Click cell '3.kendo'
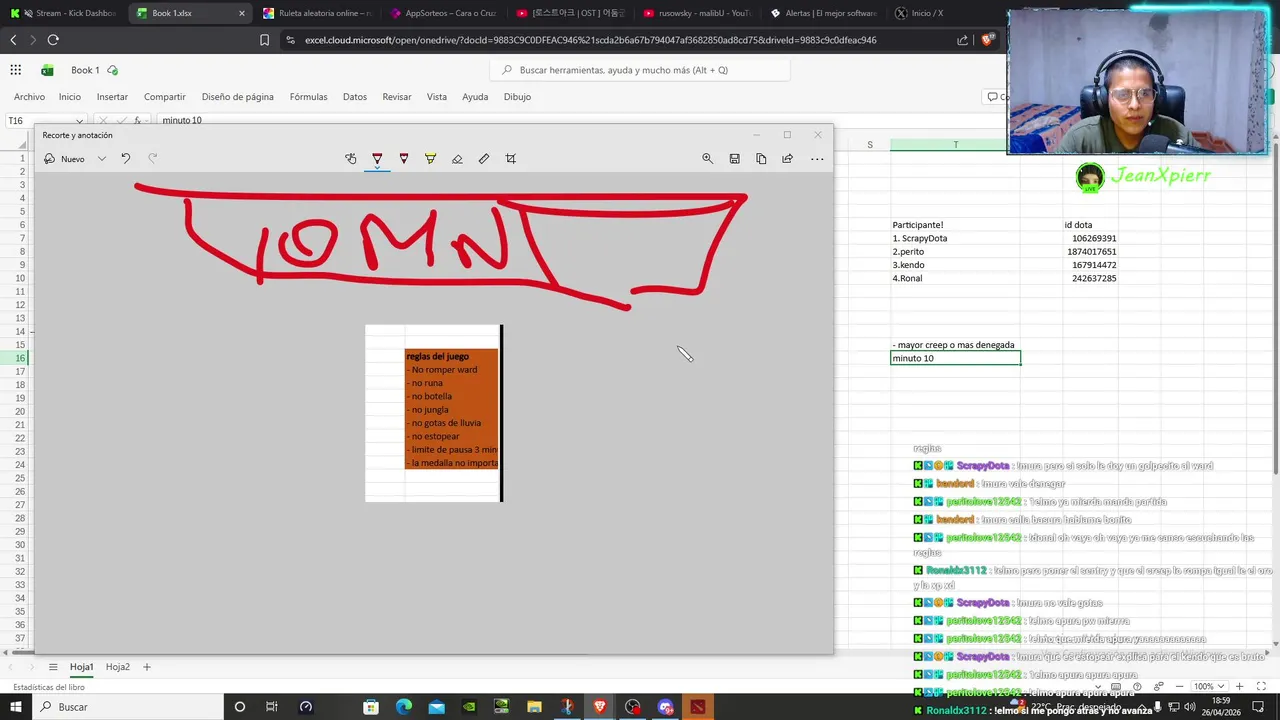This screenshot has height=720, width=1280. (955, 265)
